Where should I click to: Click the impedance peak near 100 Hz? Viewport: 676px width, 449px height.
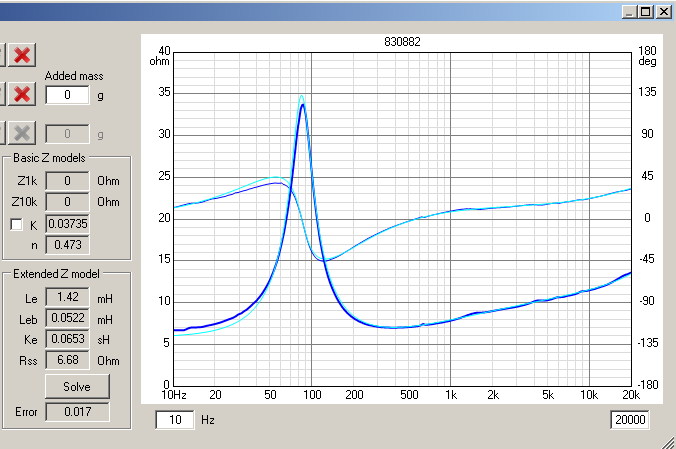coord(303,105)
